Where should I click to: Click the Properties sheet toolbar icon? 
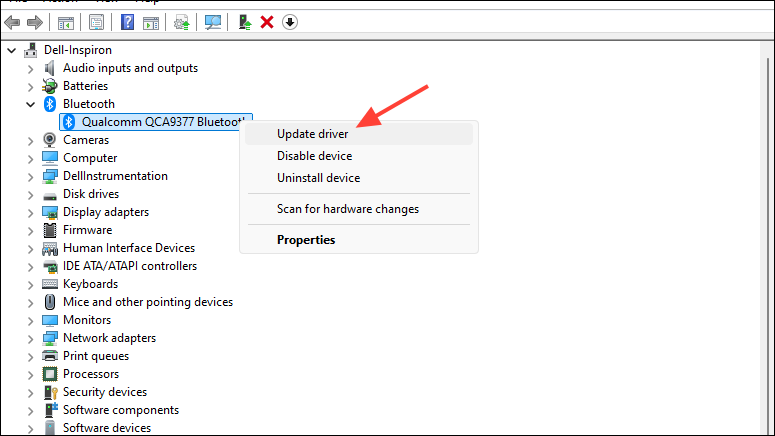(96, 22)
